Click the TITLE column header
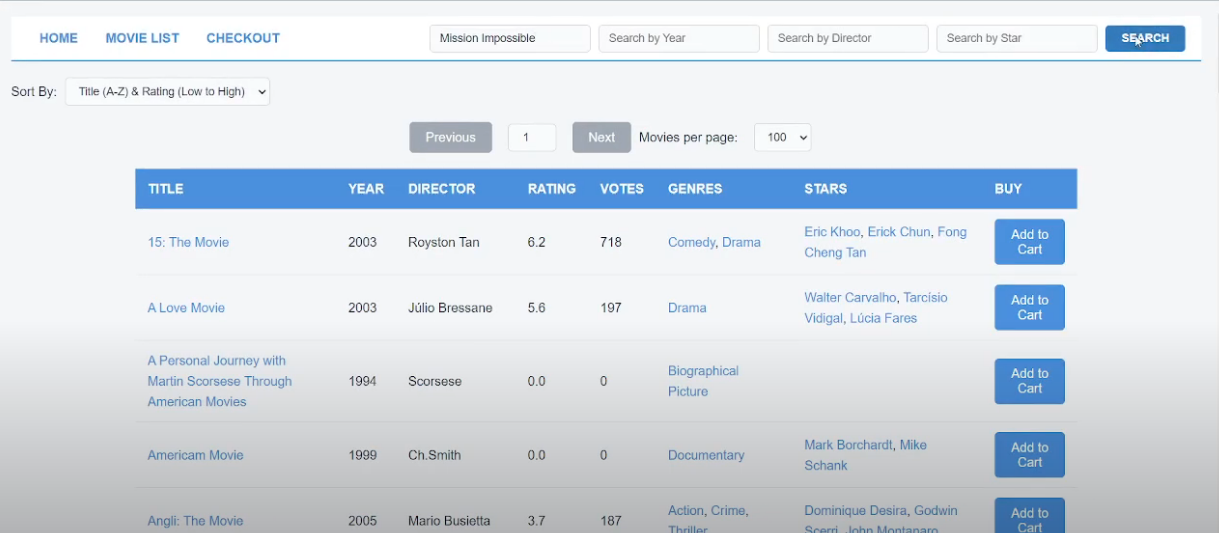This screenshot has height=533, width=1219. [166, 188]
